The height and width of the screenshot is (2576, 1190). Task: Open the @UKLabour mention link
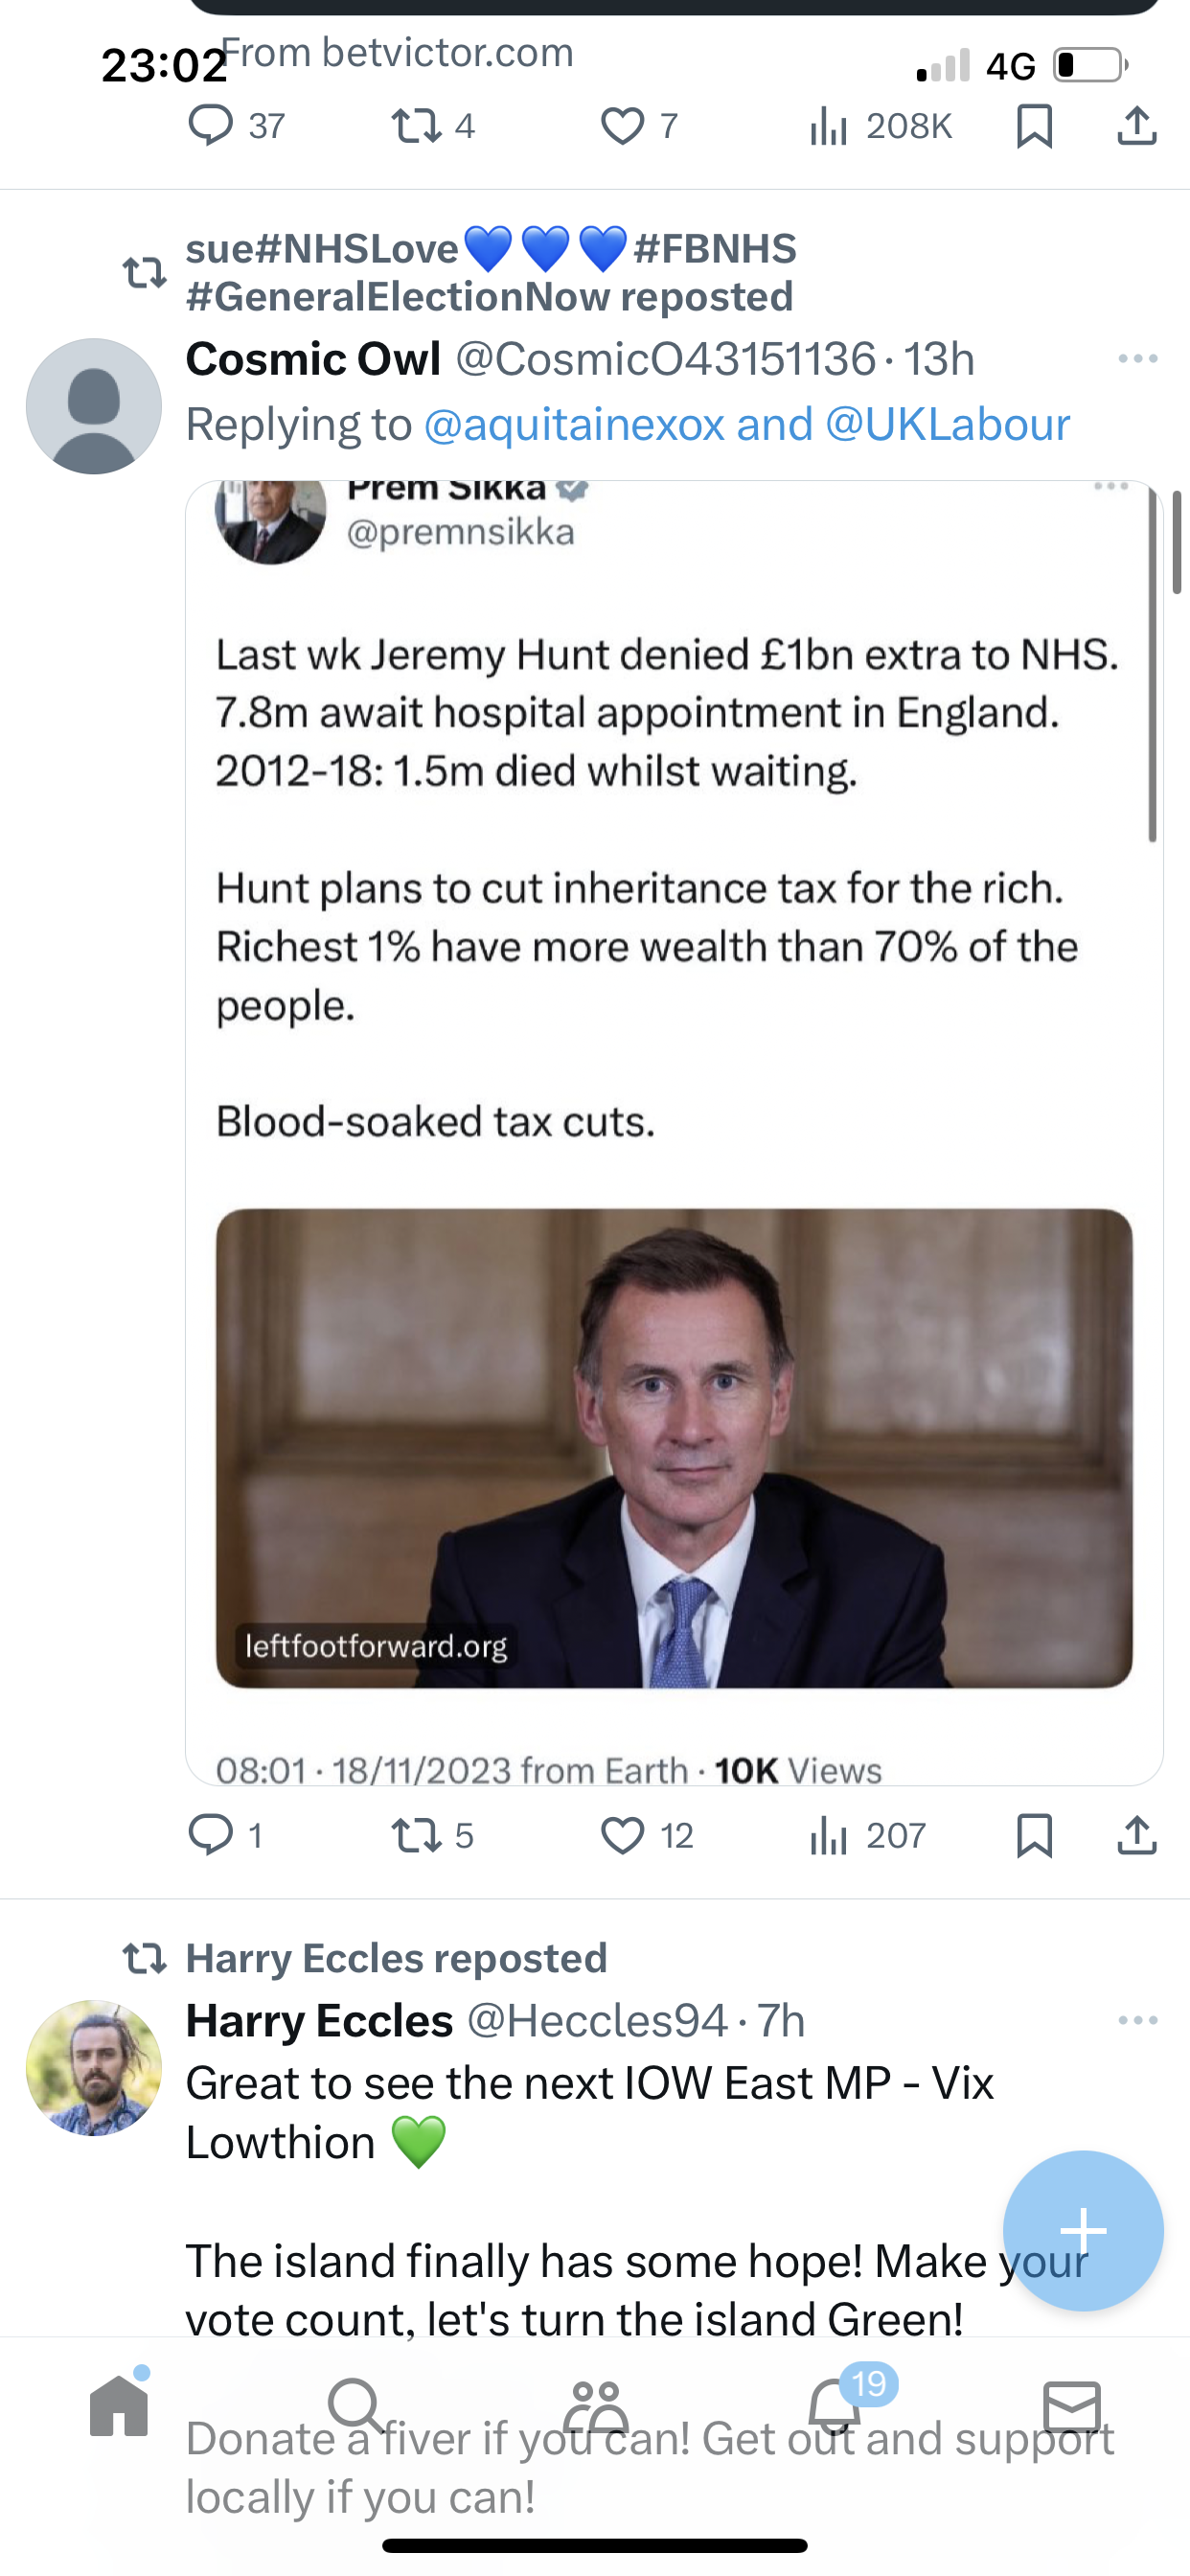[x=947, y=424]
